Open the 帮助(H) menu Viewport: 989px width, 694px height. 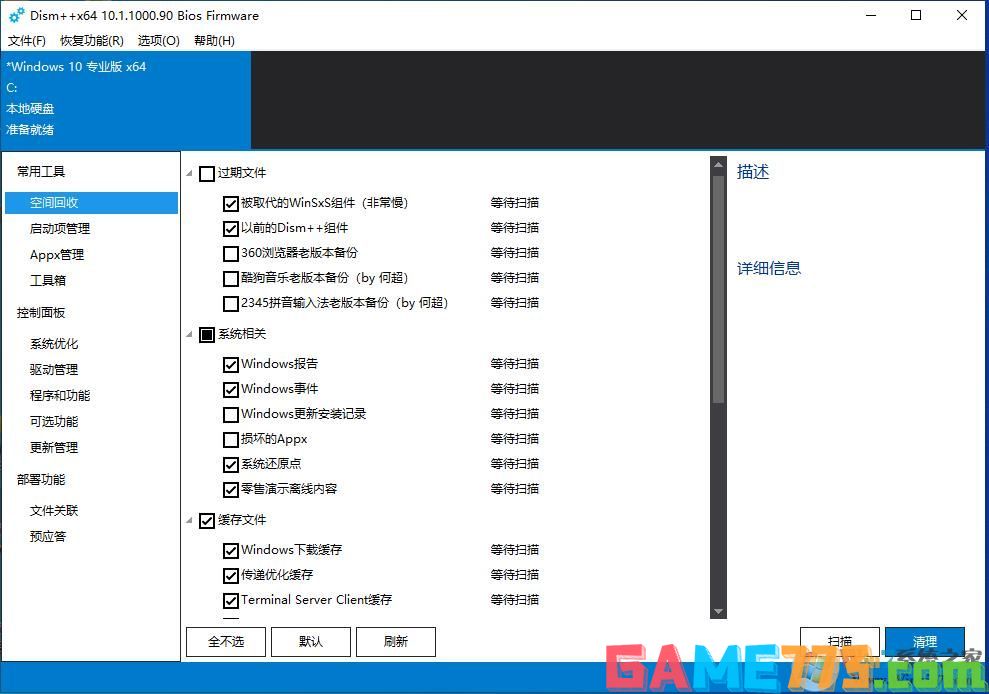coord(214,41)
